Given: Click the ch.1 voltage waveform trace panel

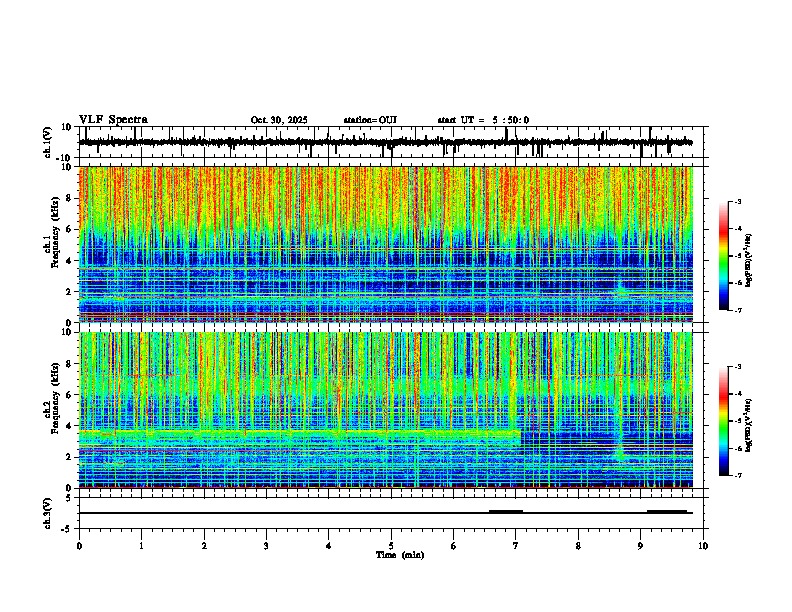Looking at the screenshot, I should (x=393, y=142).
